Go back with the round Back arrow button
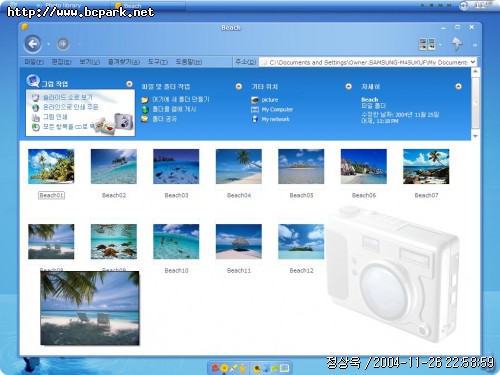The image size is (500, 375). (33, 44)
